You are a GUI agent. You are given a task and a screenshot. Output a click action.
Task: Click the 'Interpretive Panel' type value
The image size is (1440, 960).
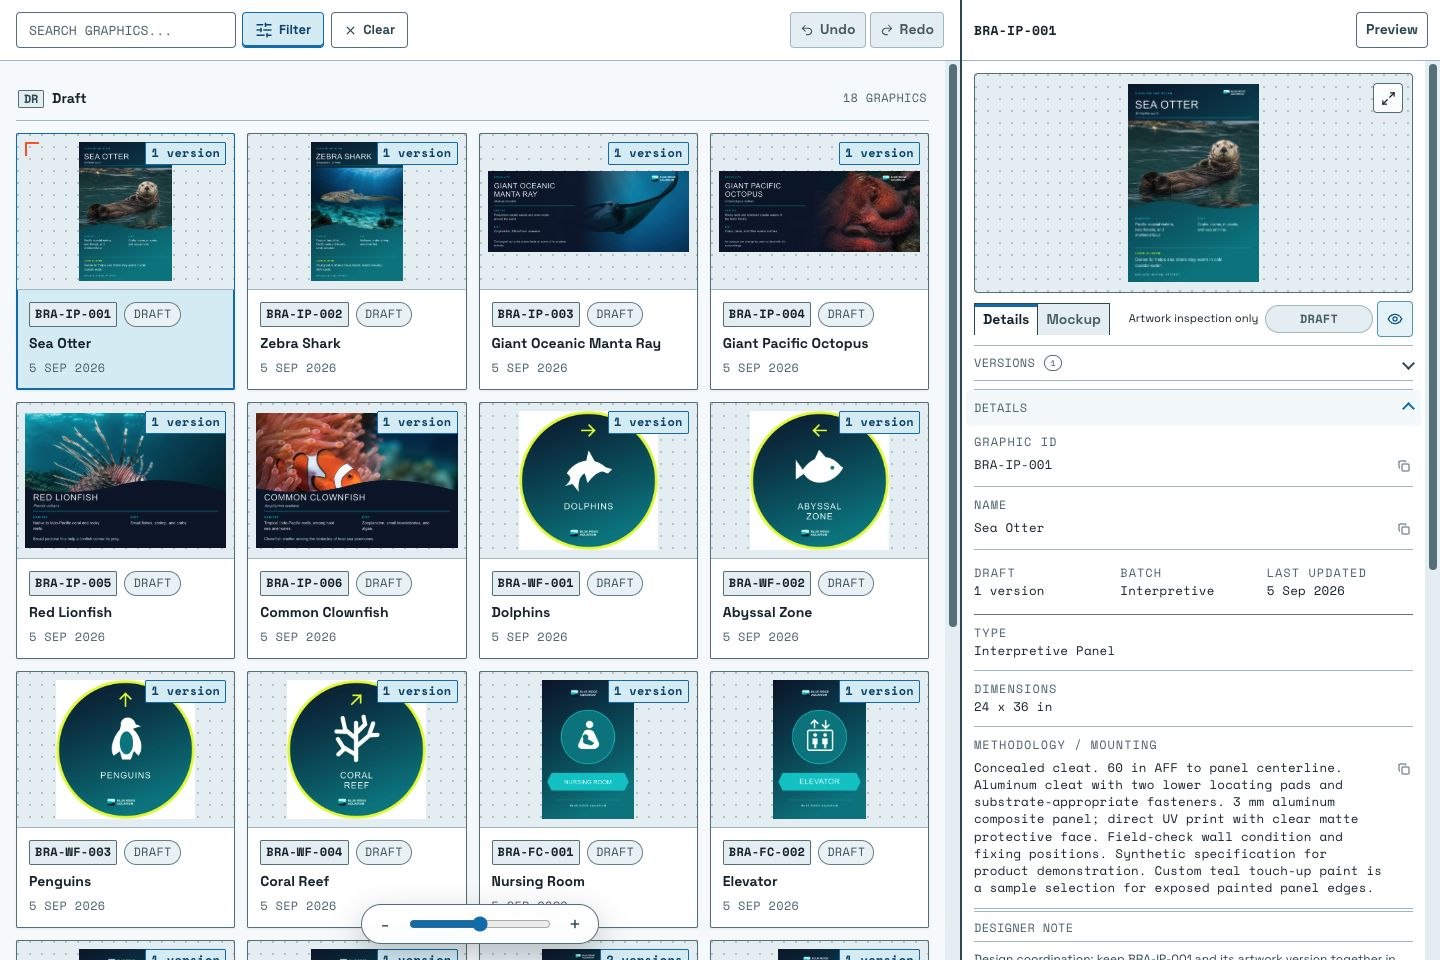pyautogui.click(x=1044, y=651)
